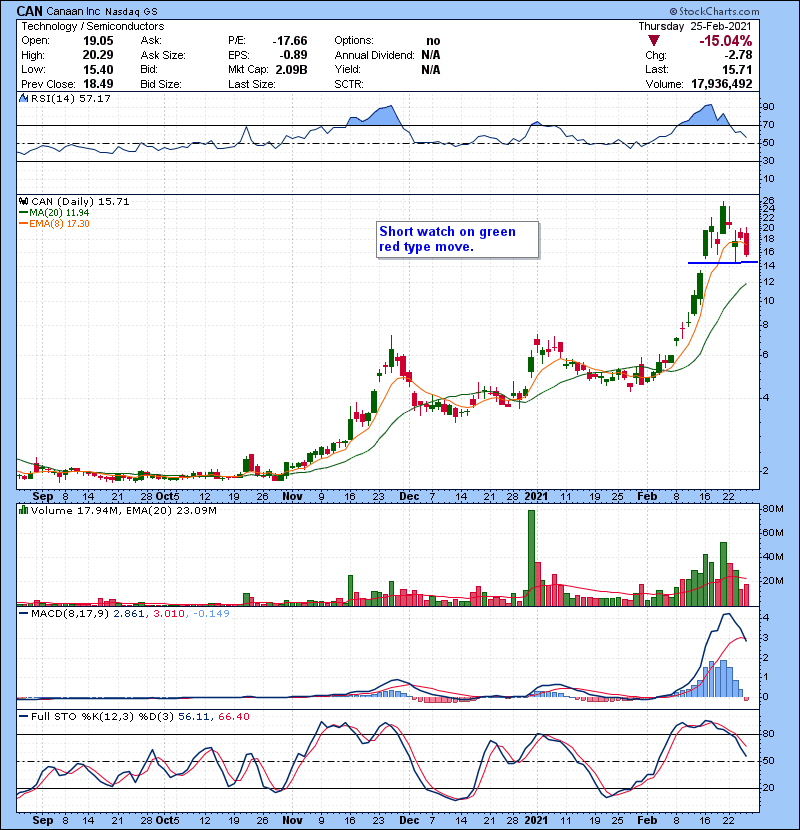Select the Open value 19.05
The width and height of the screenshot is (800, 830).
coord(98,41)
